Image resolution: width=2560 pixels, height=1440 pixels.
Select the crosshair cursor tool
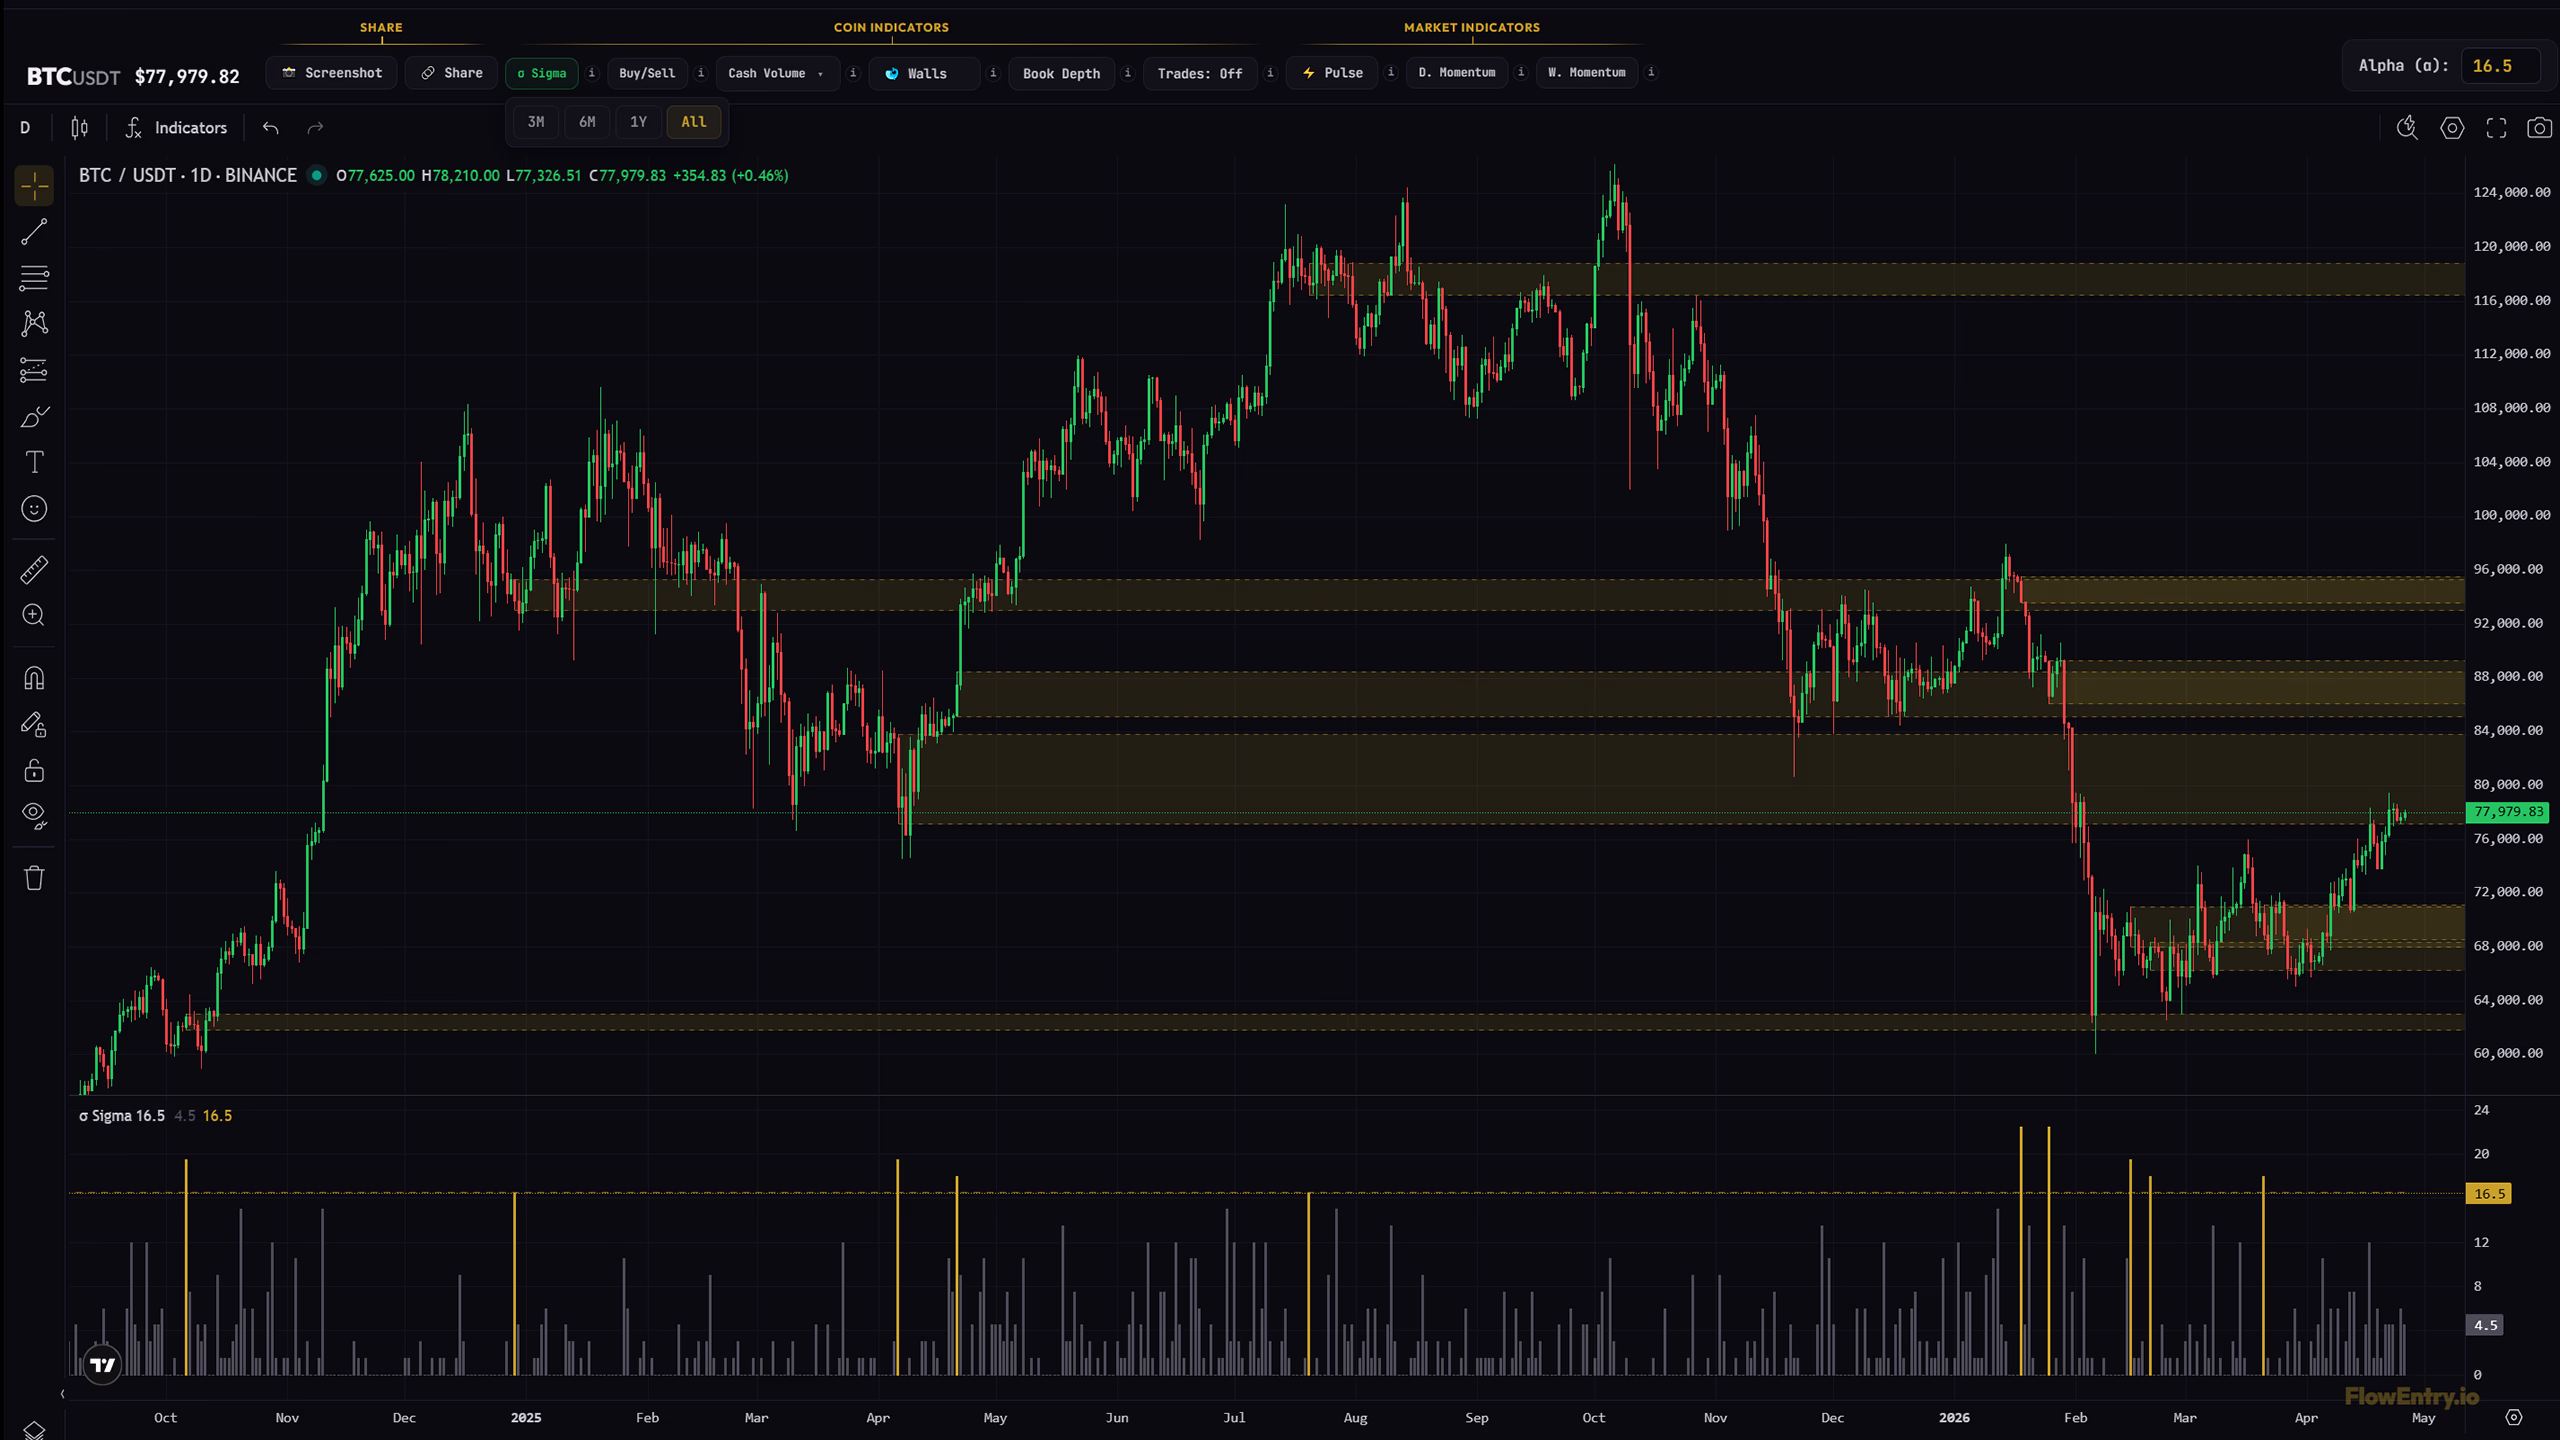click(34, 186)
